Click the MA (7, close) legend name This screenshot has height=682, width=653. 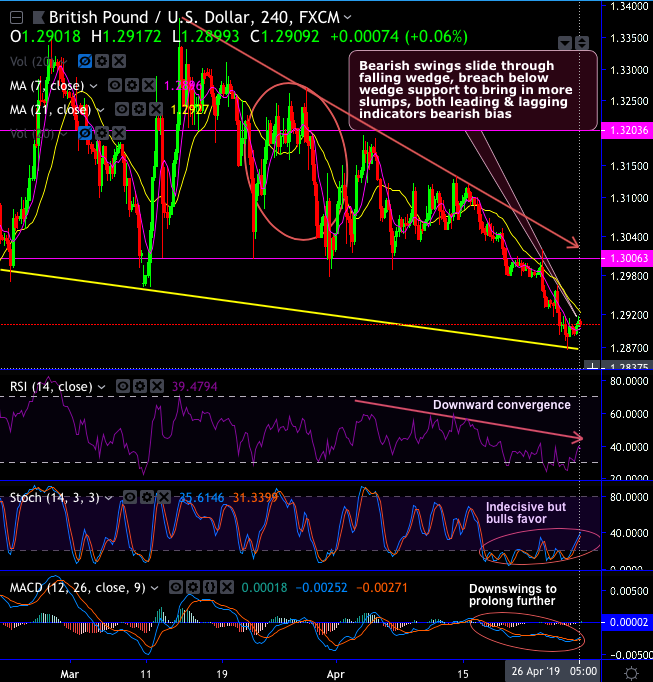coord(47,86)
